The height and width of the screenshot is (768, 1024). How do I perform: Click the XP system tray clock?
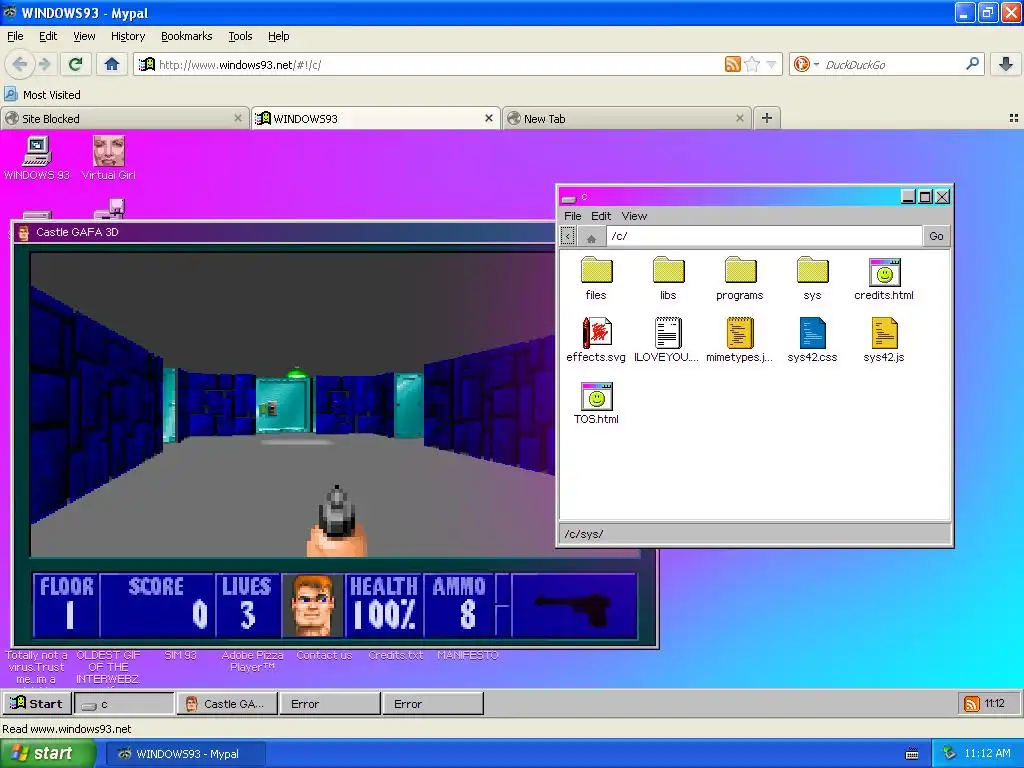point(987,753)
